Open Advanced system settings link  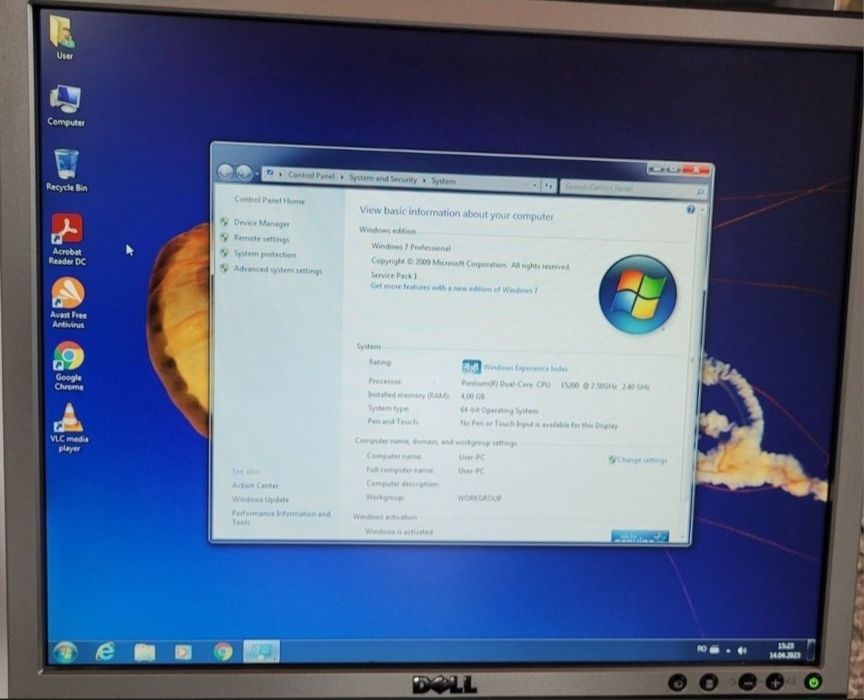click(x=278, y=270)
